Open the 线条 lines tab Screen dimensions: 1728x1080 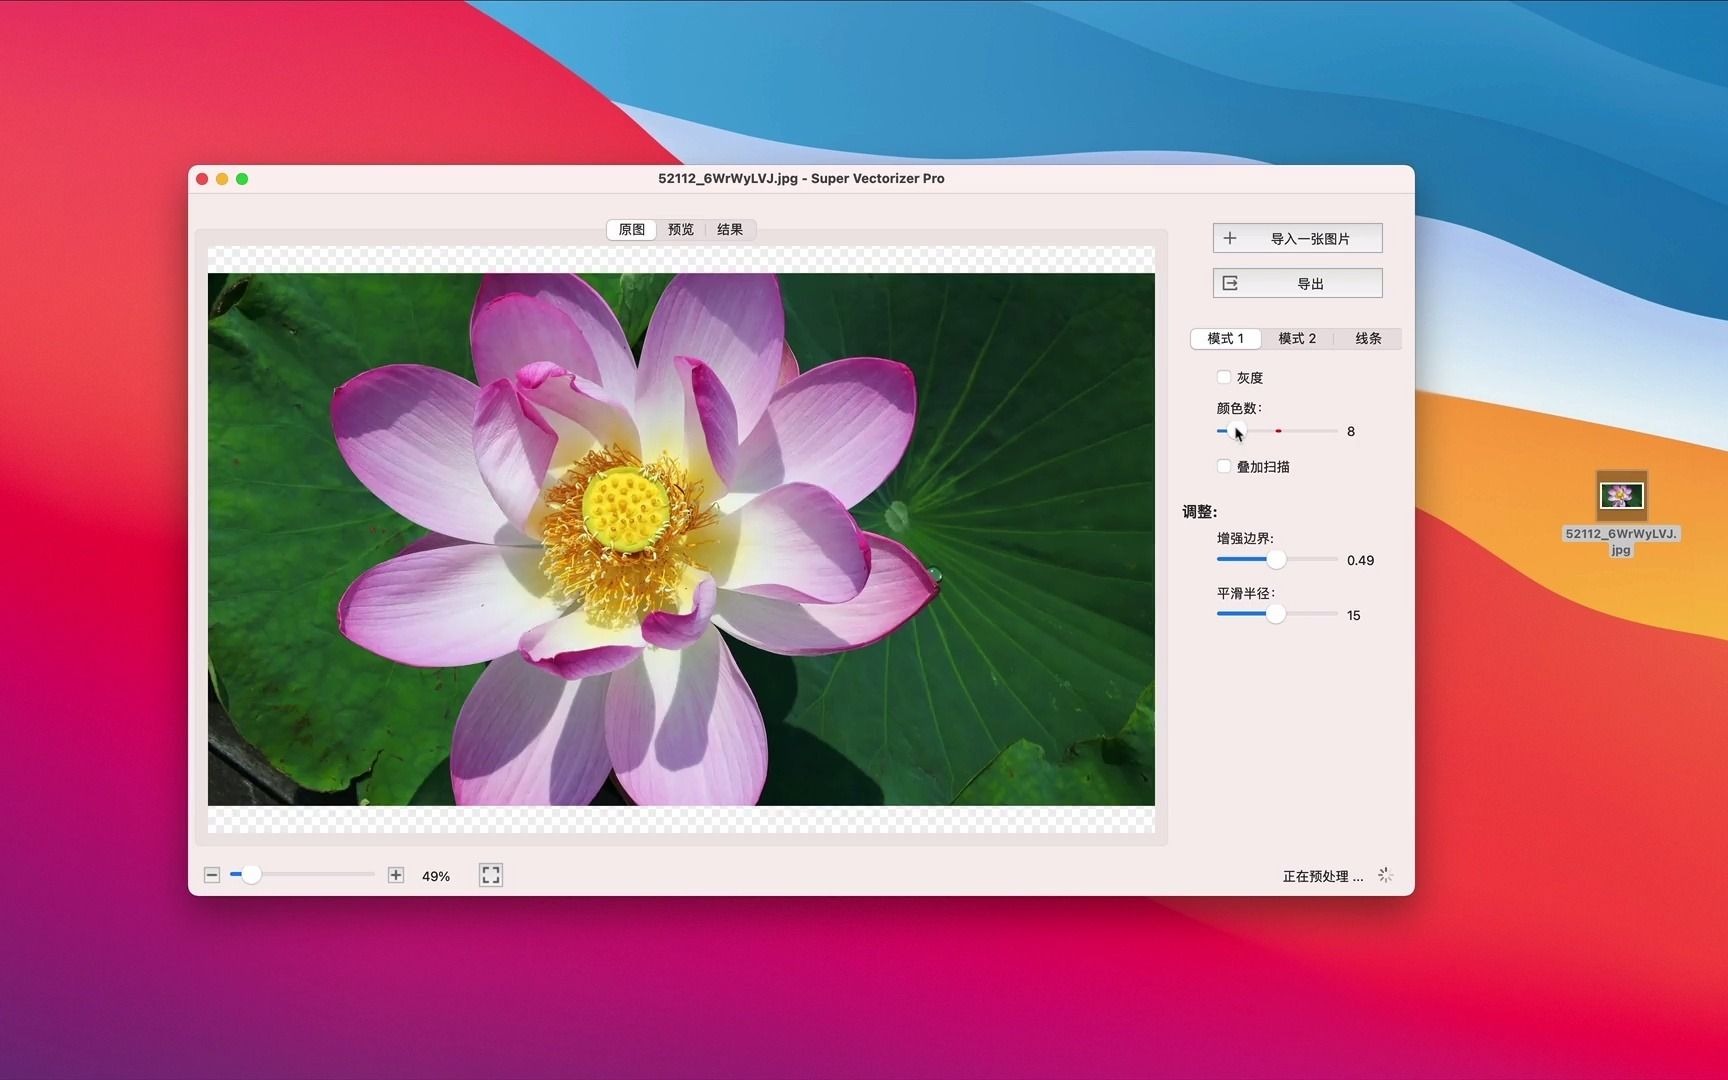(x=1367, y=339)
